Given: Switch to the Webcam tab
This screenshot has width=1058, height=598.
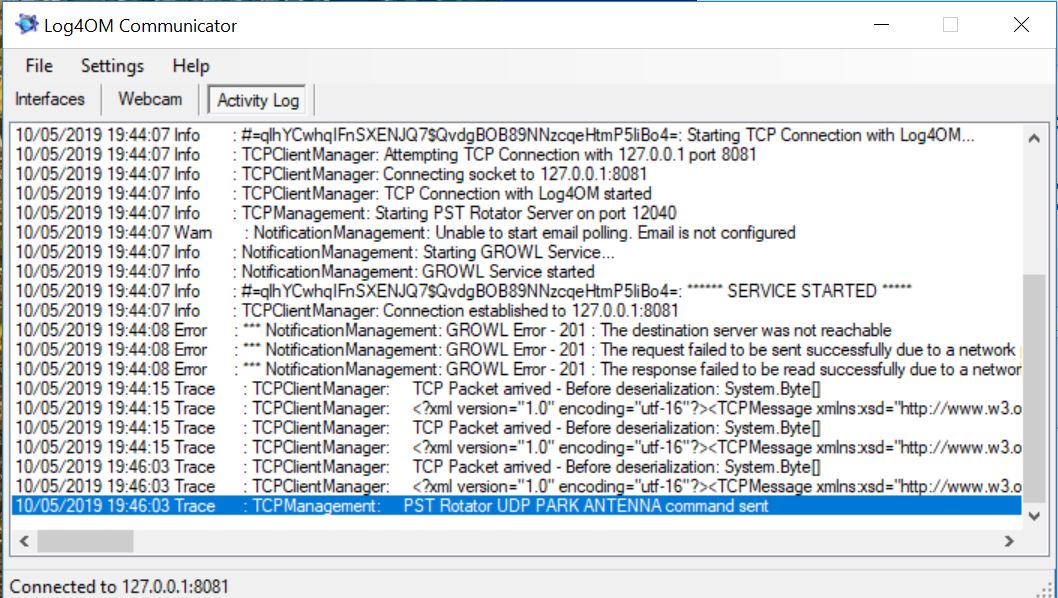Looking at the screenshot, I should click(150, 99).
